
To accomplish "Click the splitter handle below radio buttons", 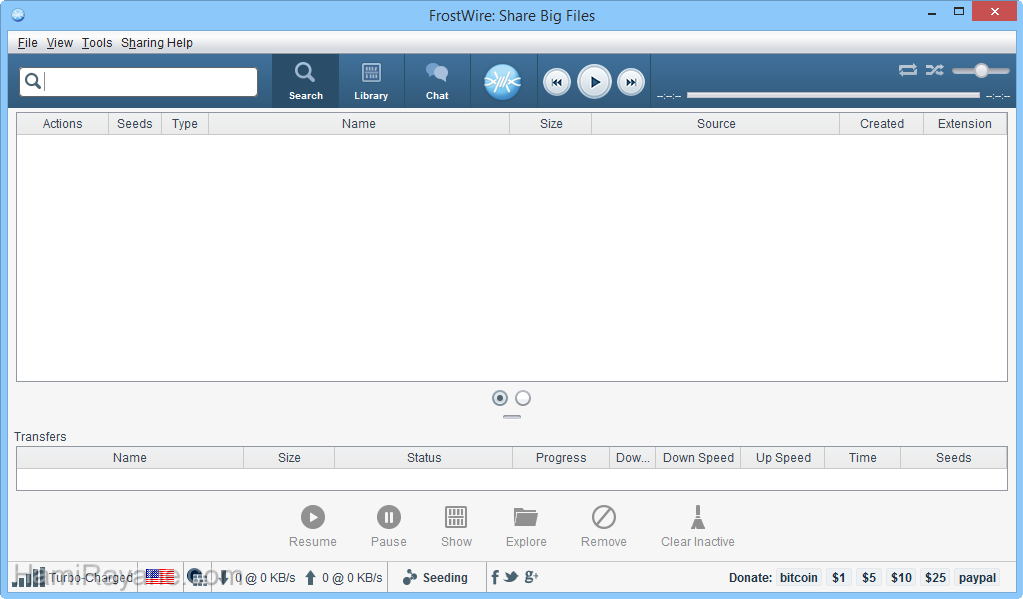I will pos(512,416).
